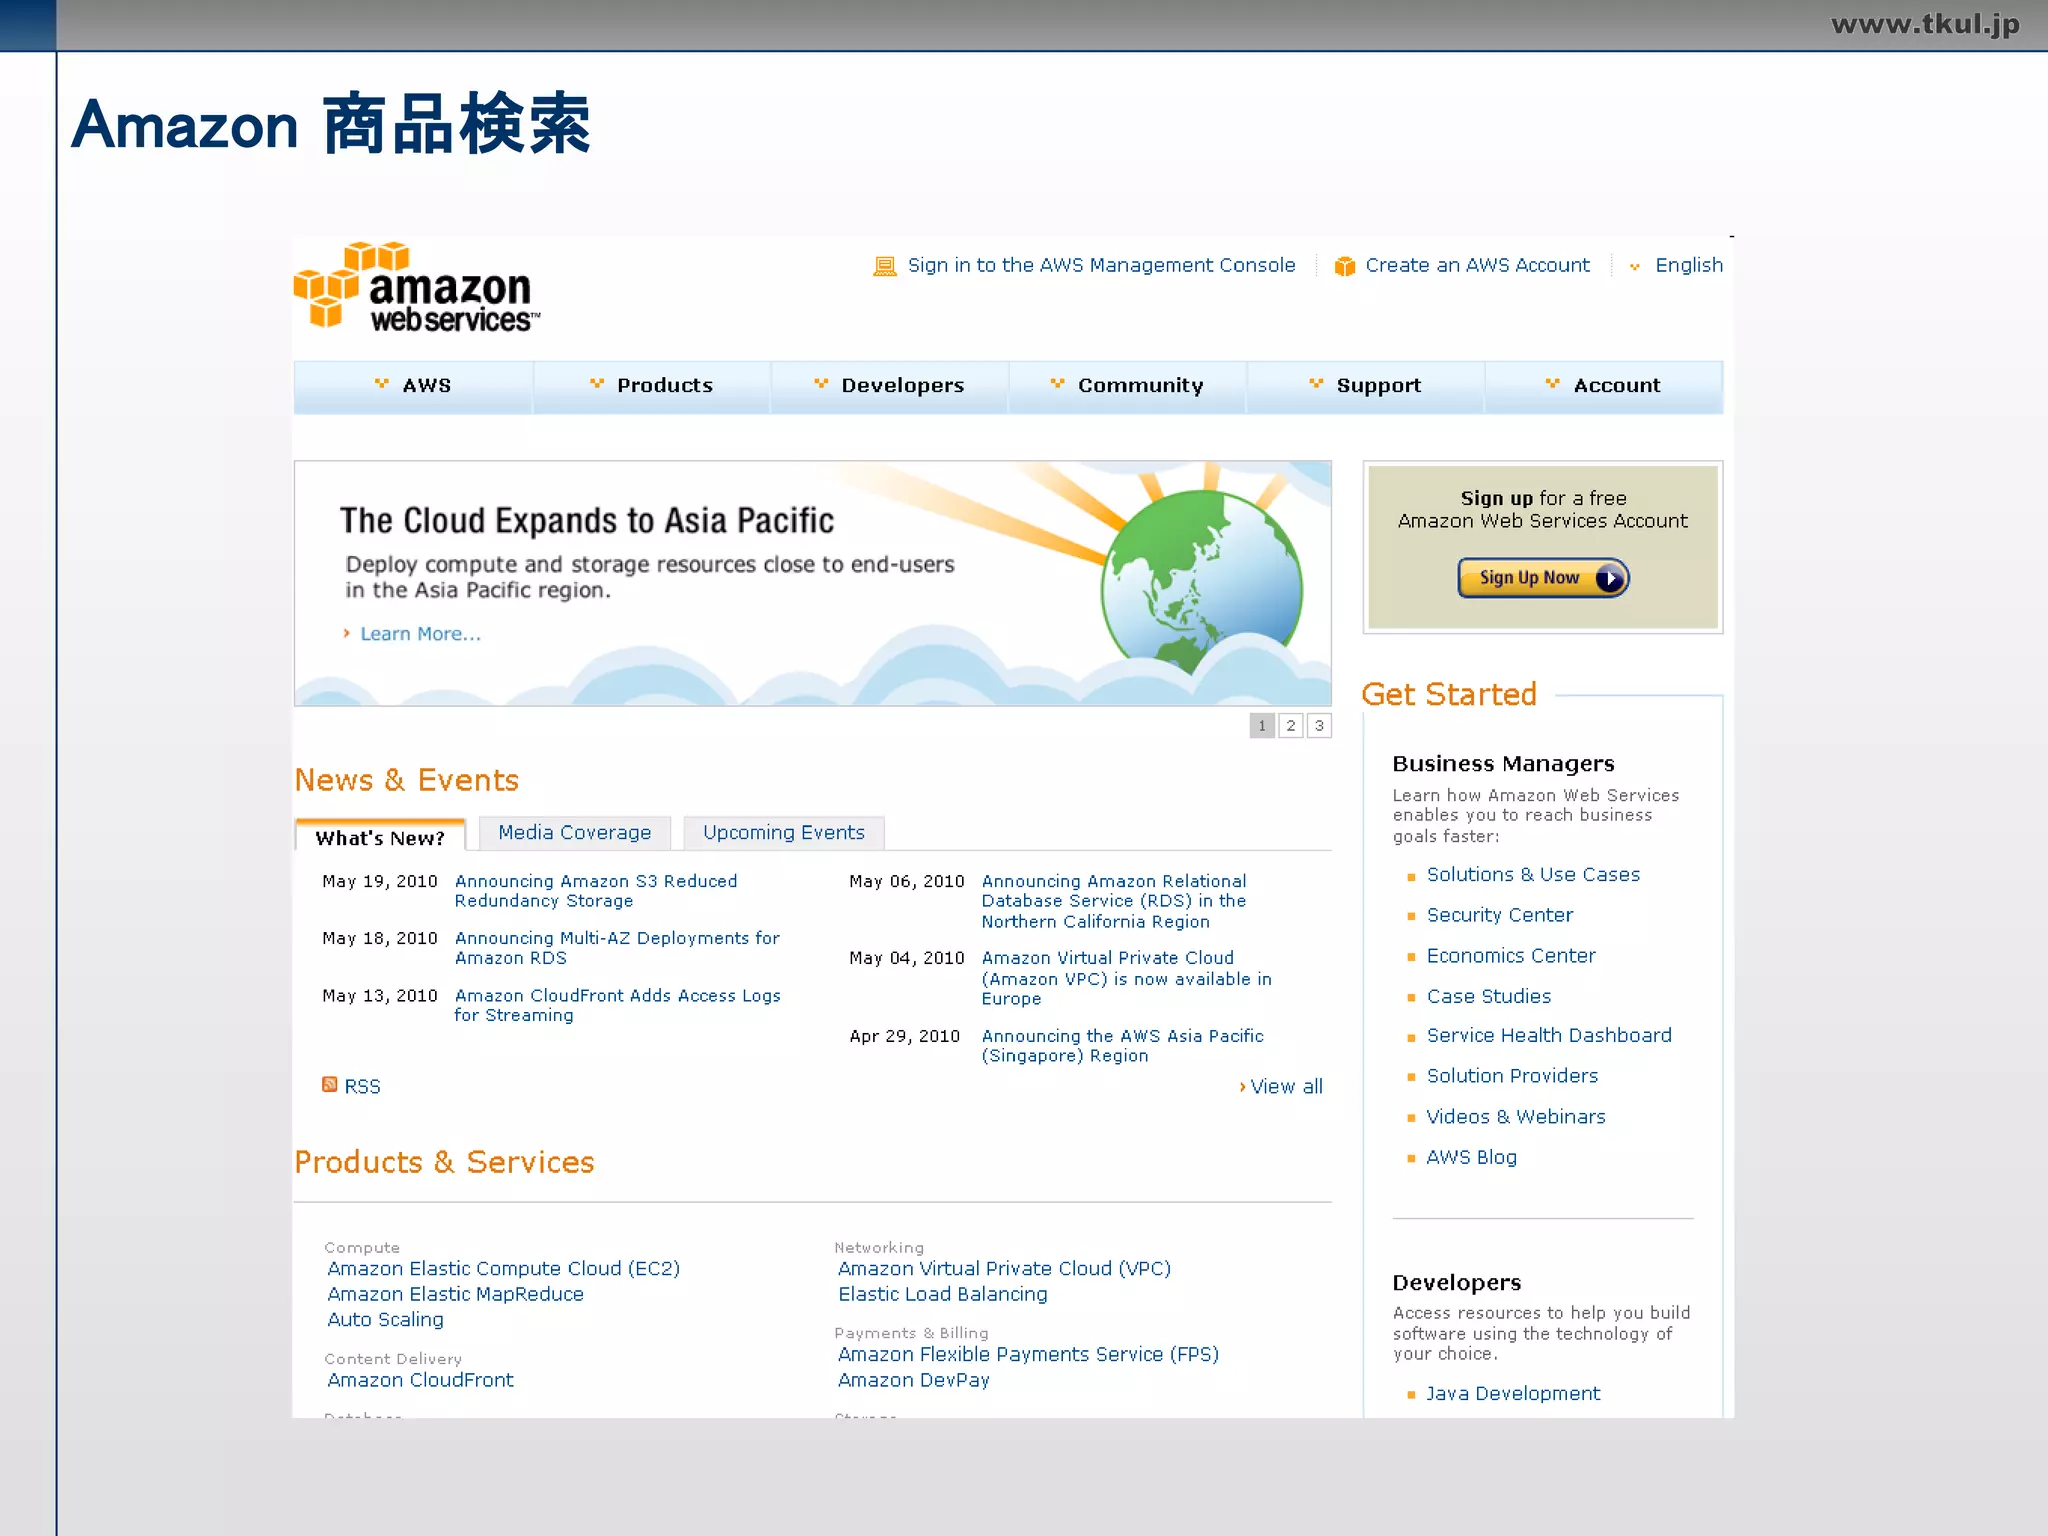Screen dimensions: 2048x1536
Task: Open the Create an AWS Account link
Action: 1477,265
